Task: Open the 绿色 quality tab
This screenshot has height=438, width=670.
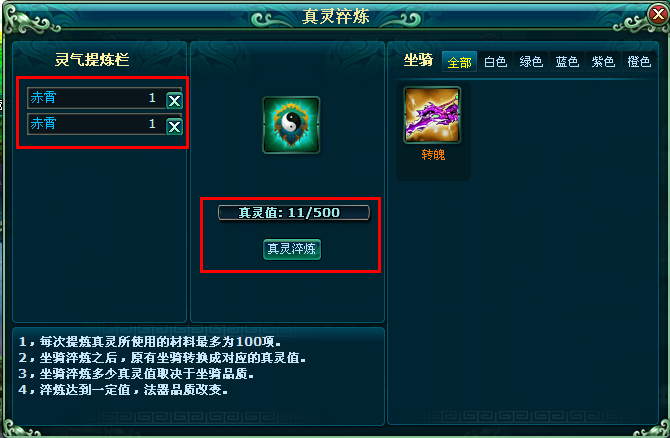Action: tap(531, 62)
